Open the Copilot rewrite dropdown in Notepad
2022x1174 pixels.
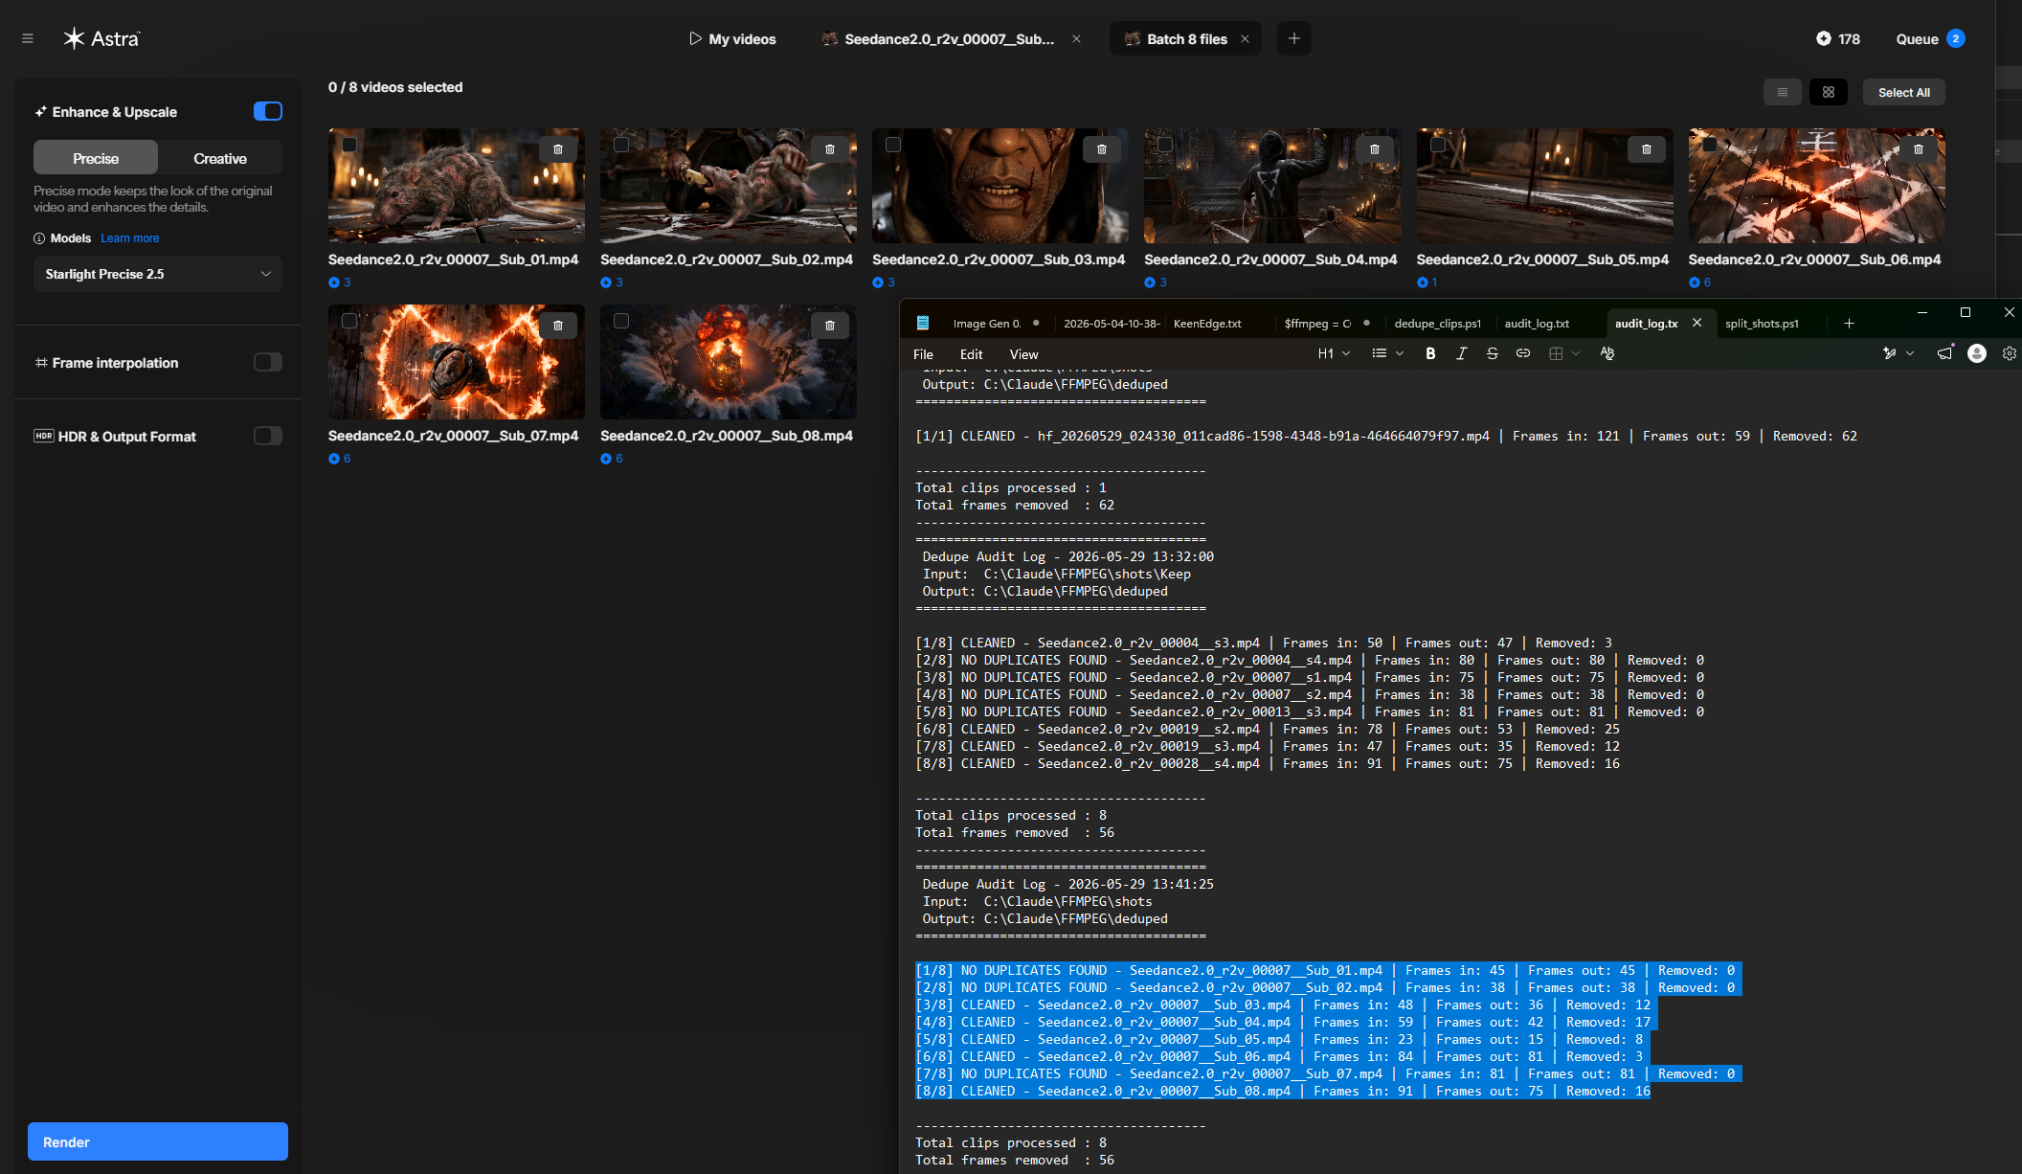[1897, 353]
